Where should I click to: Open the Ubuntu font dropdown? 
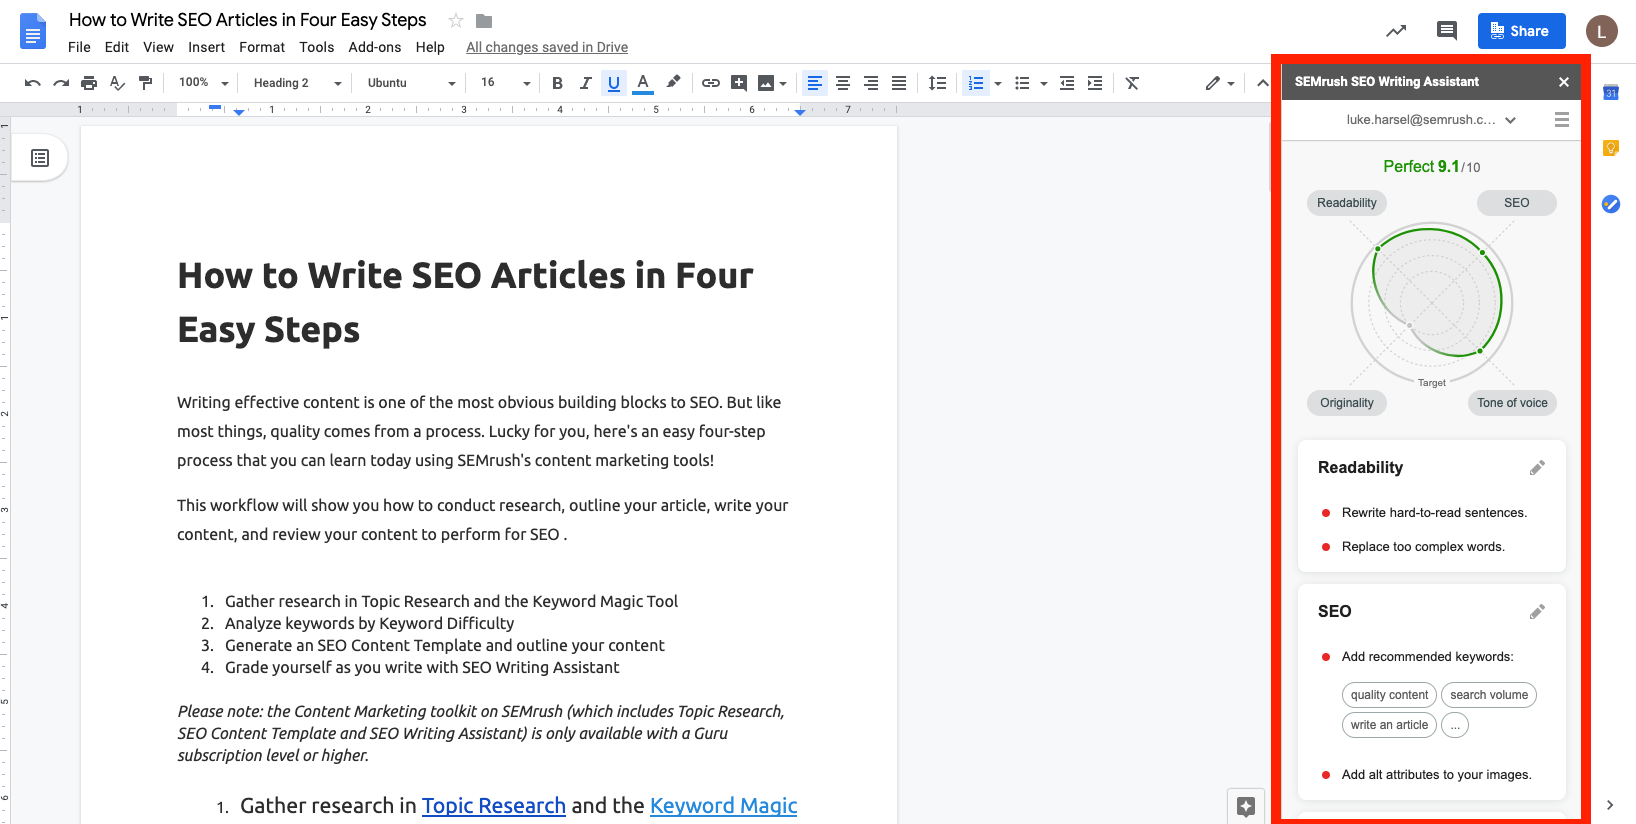tap(410, 83)
